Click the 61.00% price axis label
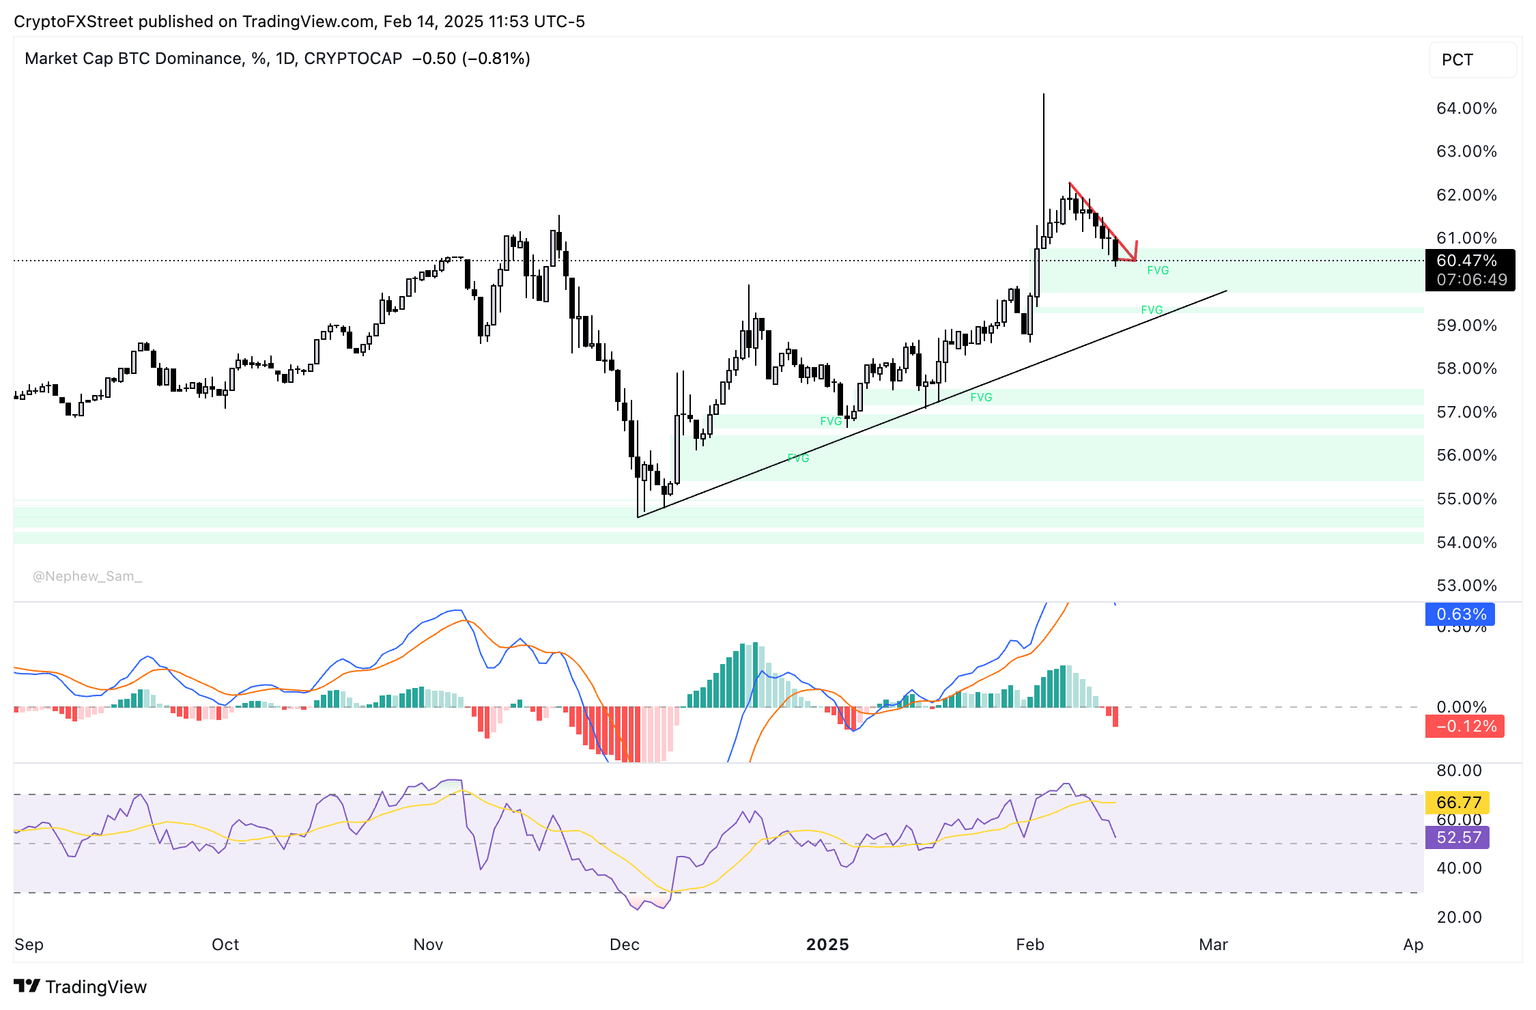Screen dimensions: 1536x1010 1467,238
